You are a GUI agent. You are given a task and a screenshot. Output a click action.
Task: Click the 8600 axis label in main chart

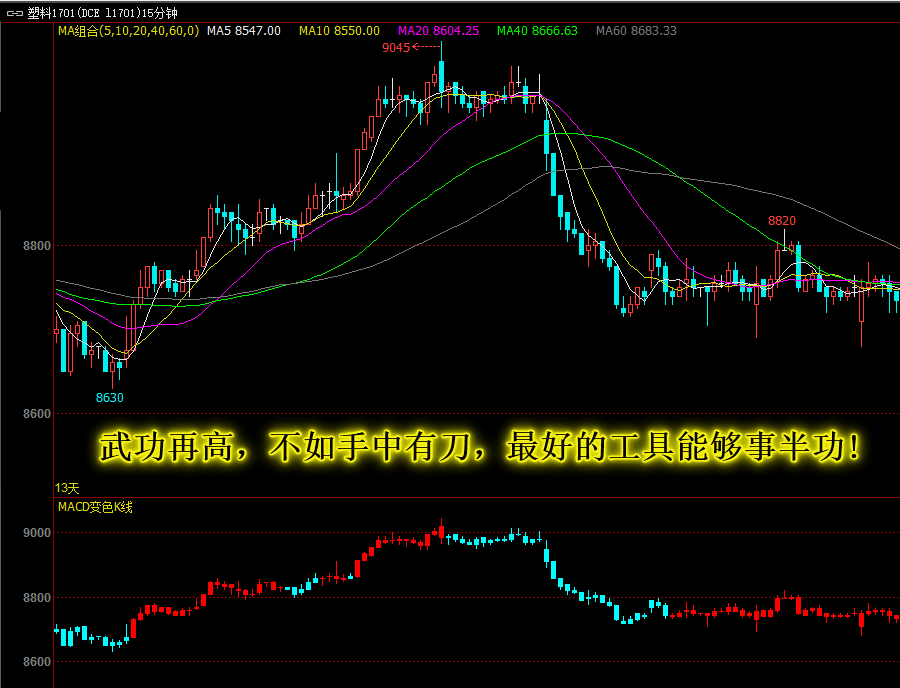pyautogui.click(x=37, y=414)
